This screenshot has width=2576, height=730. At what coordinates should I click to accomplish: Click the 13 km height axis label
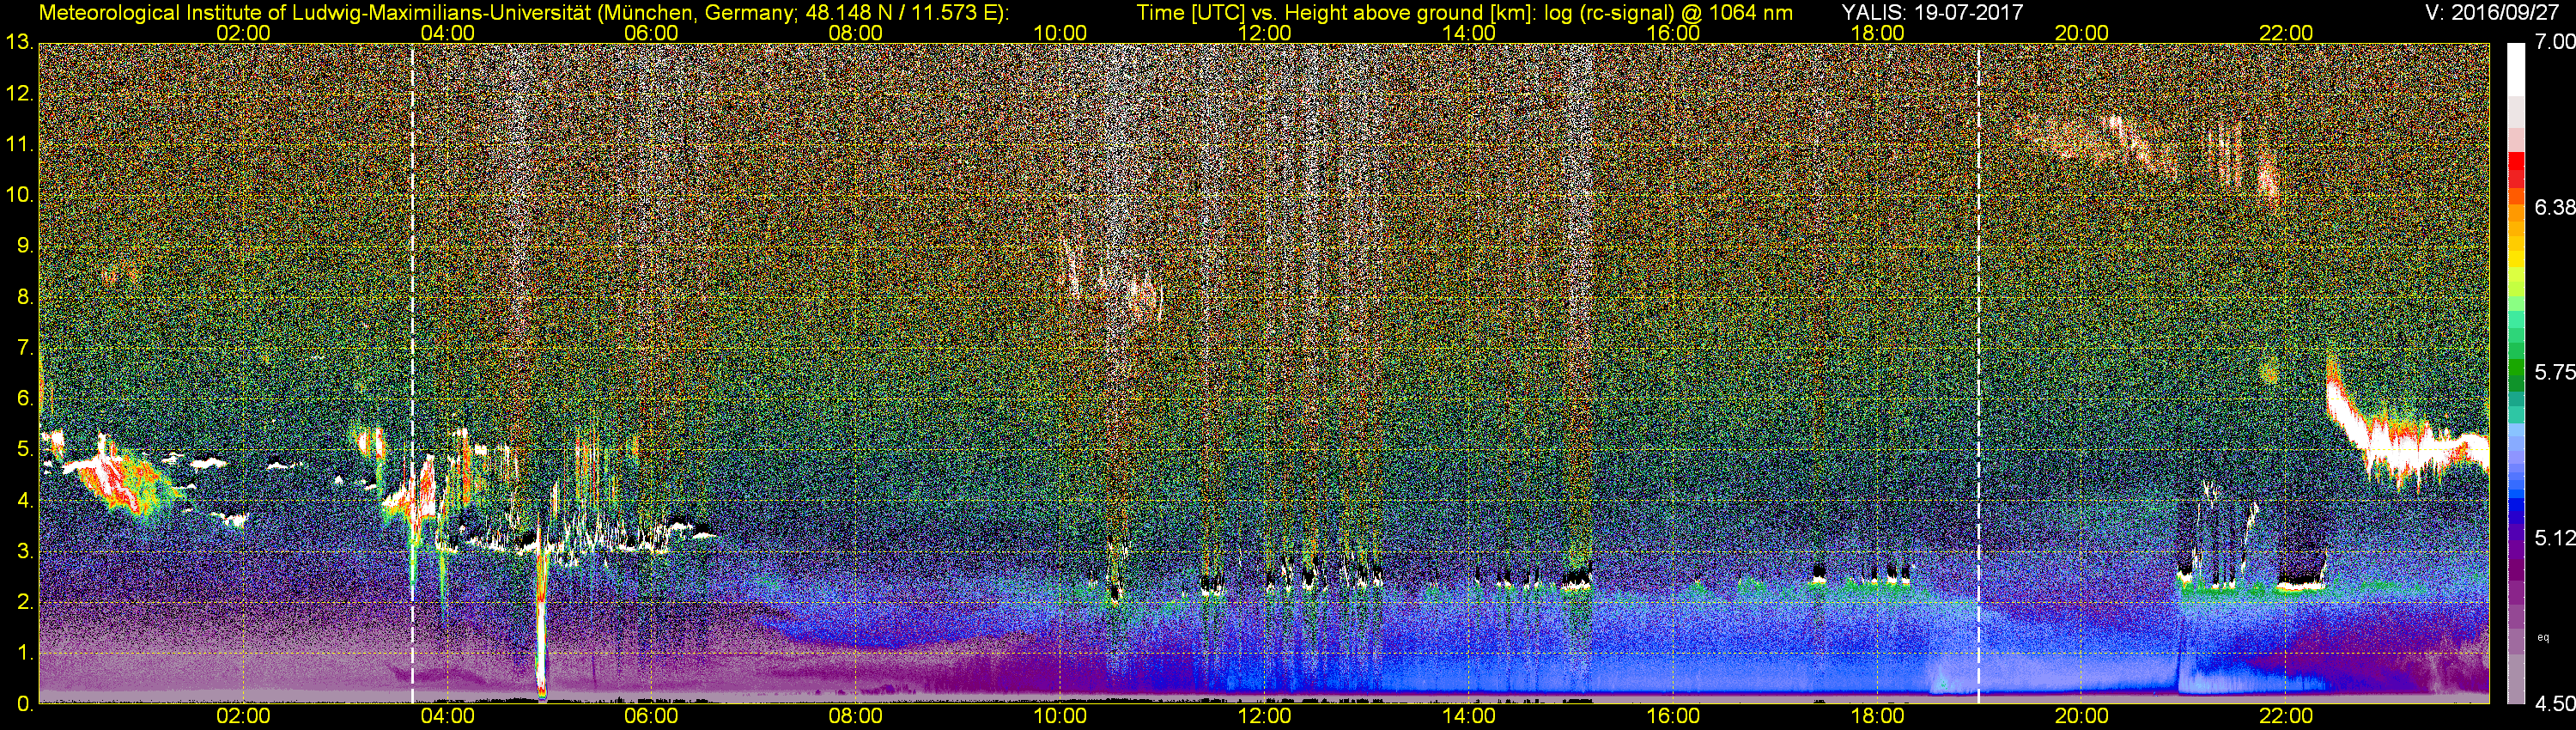click(x=19, y=43)
